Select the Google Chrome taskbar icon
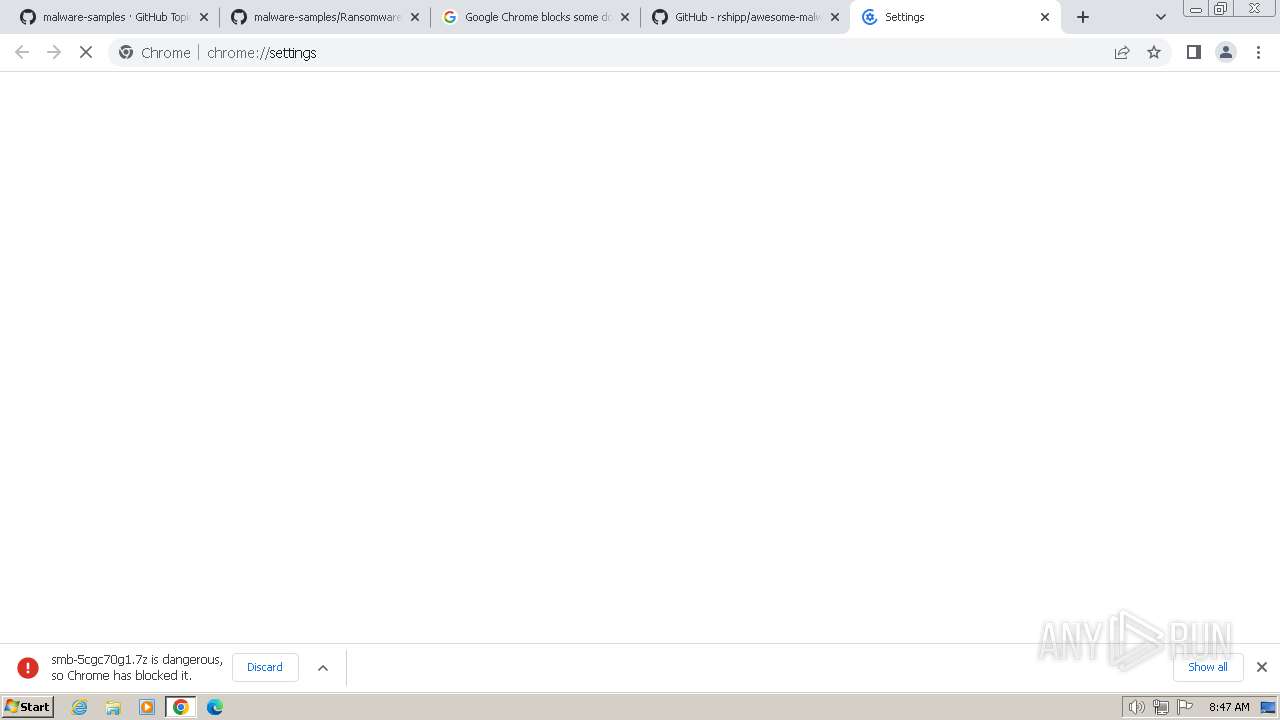The width and height of the screenshot is (1280, 720). [x=181, y=707]
